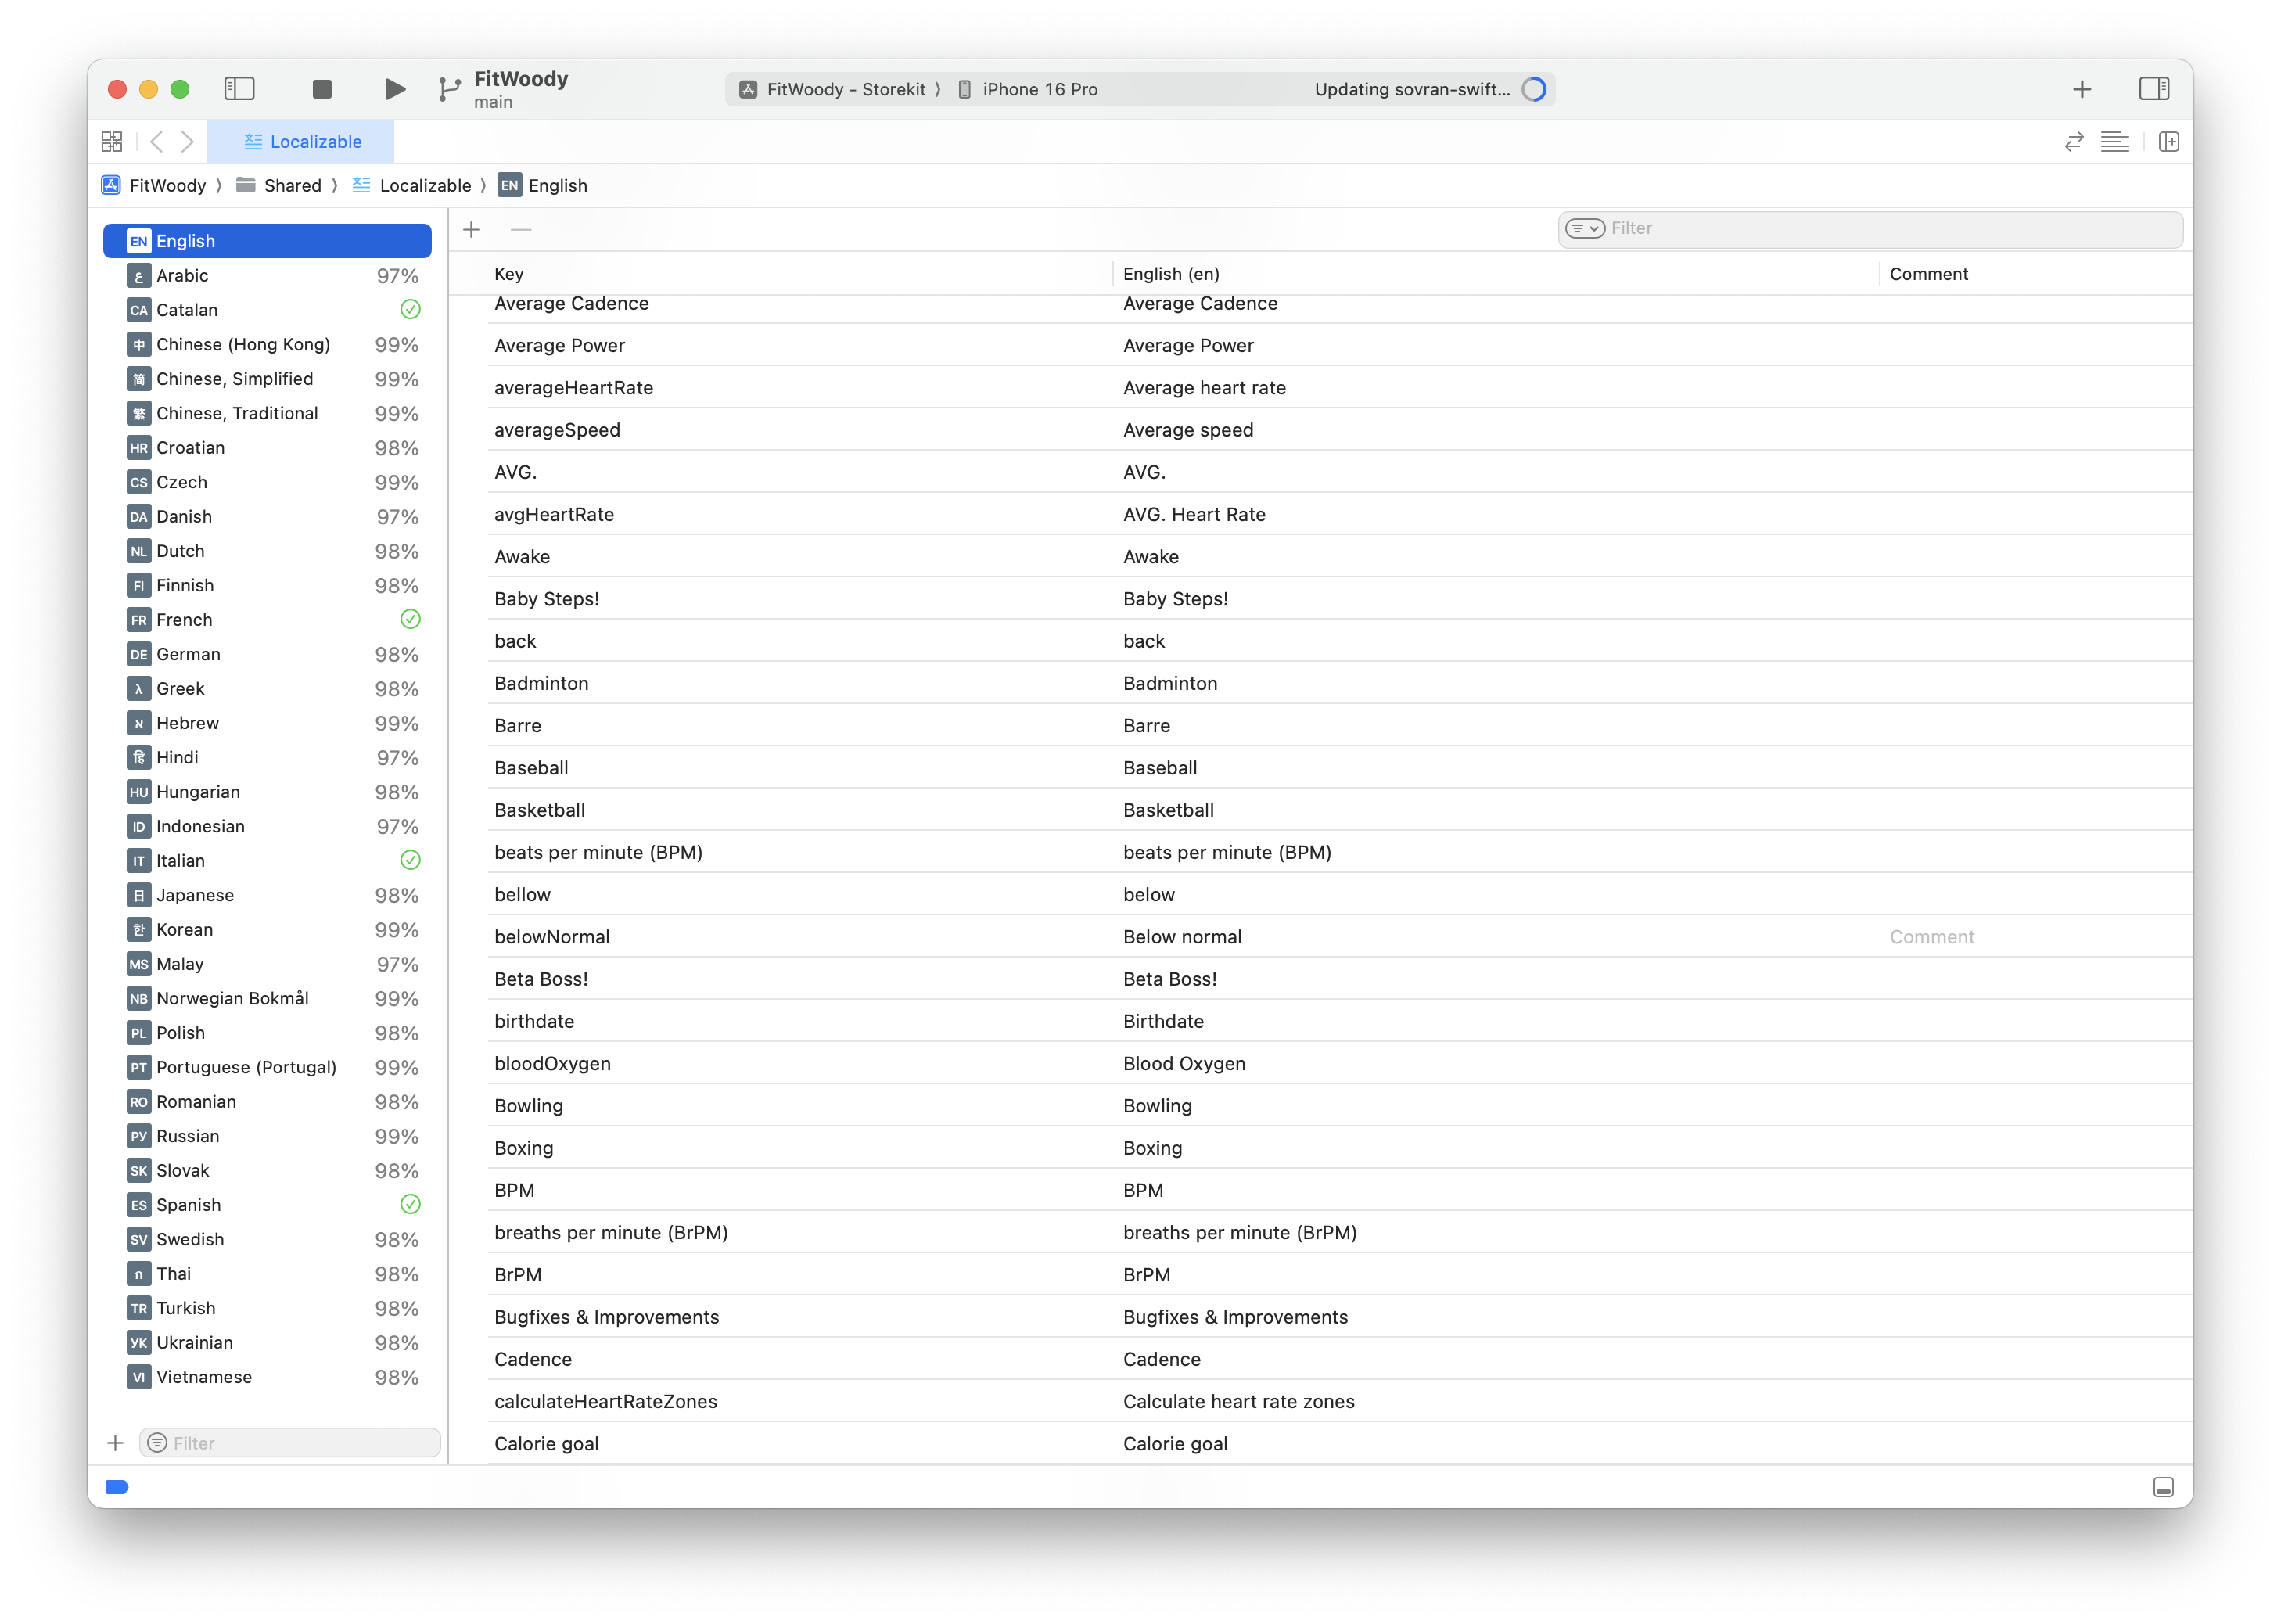Stop the running build
Image resolution: width=2281 pixels, height=1624 pixels.
click(x=322, y=89)
